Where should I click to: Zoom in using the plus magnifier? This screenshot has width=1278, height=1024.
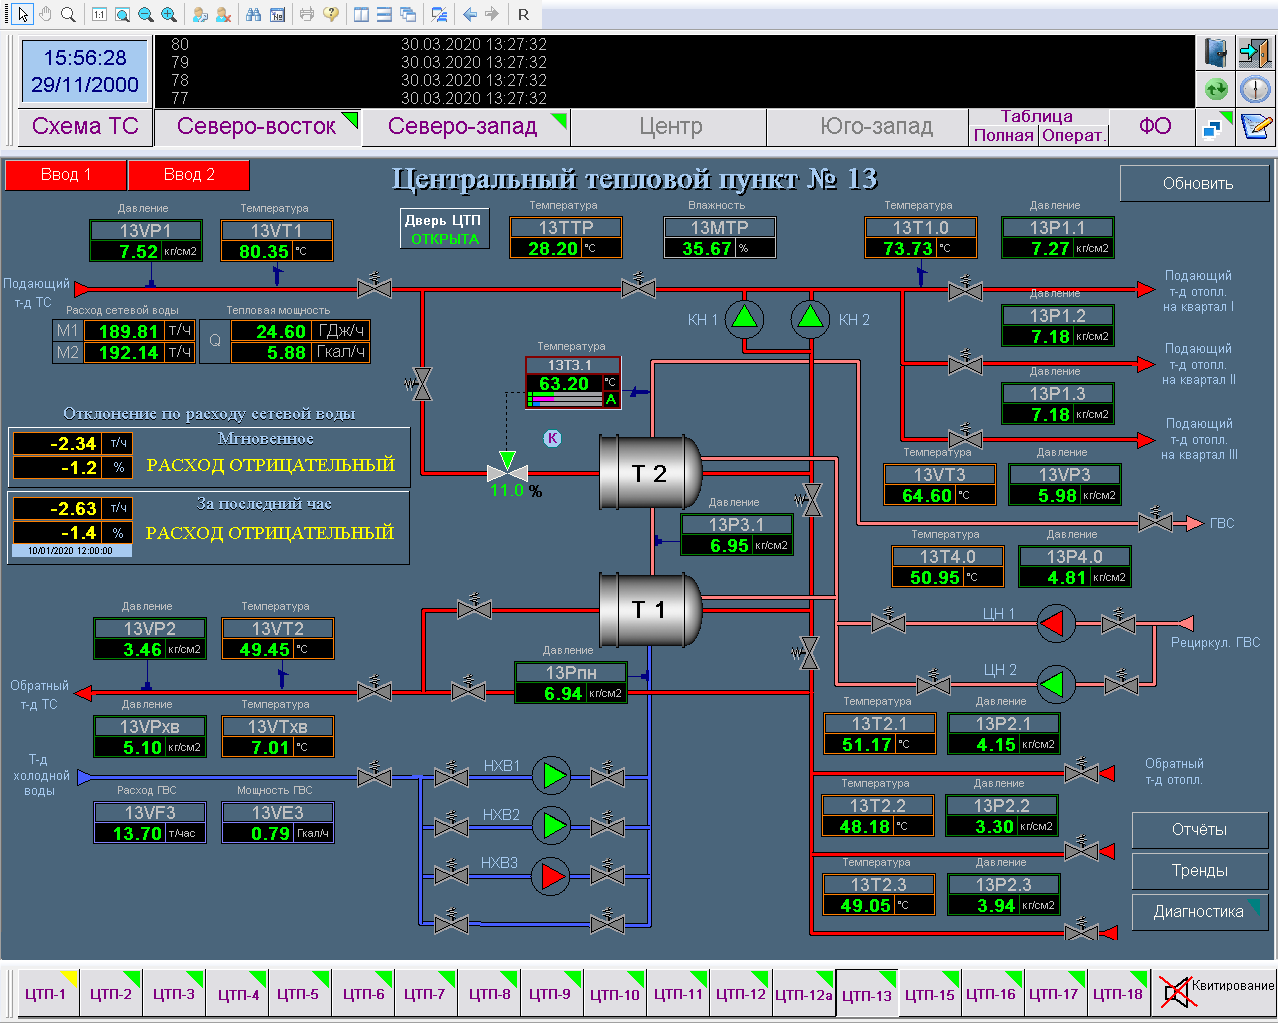[169, 14]
